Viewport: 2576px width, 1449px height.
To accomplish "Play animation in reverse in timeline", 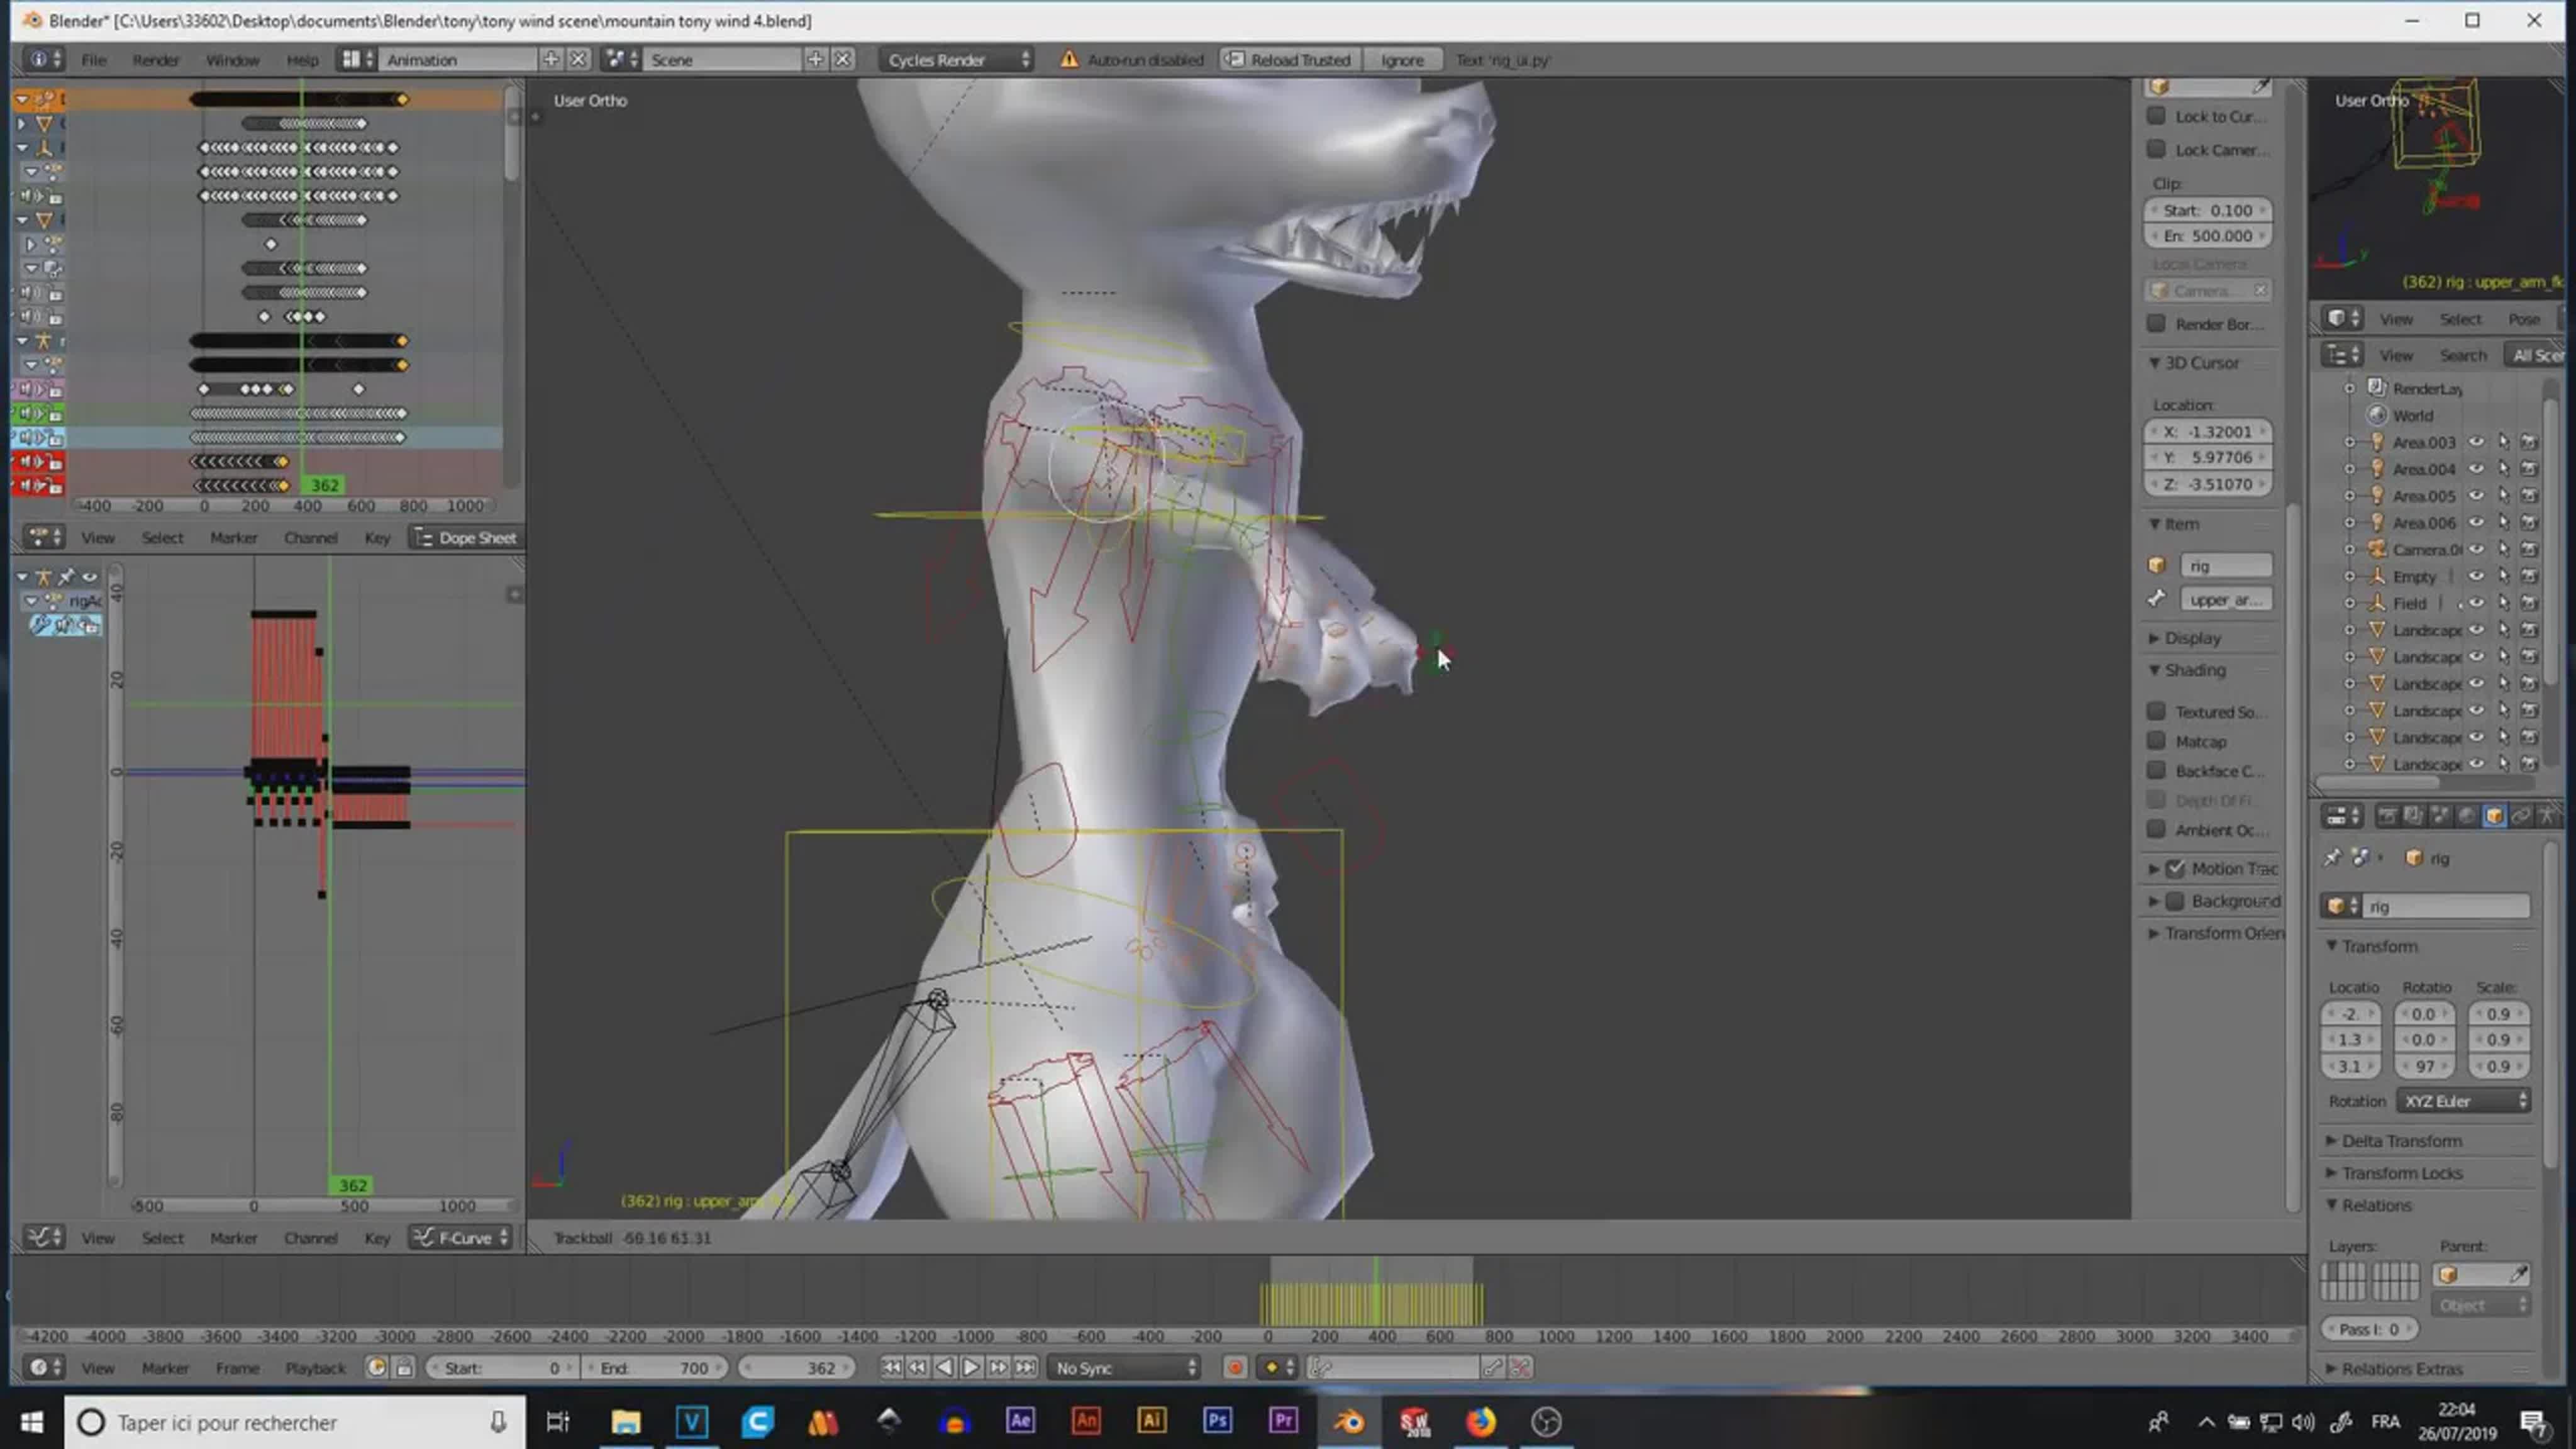I will pos(944,1368).
